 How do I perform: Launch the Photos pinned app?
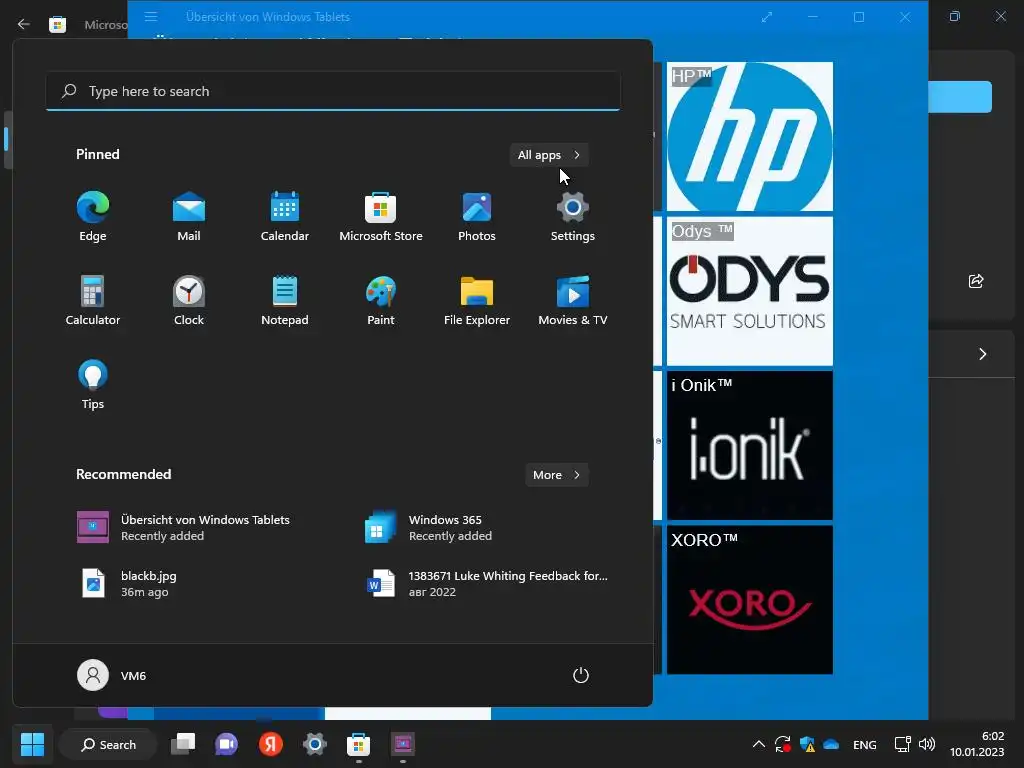pos(477,217)
